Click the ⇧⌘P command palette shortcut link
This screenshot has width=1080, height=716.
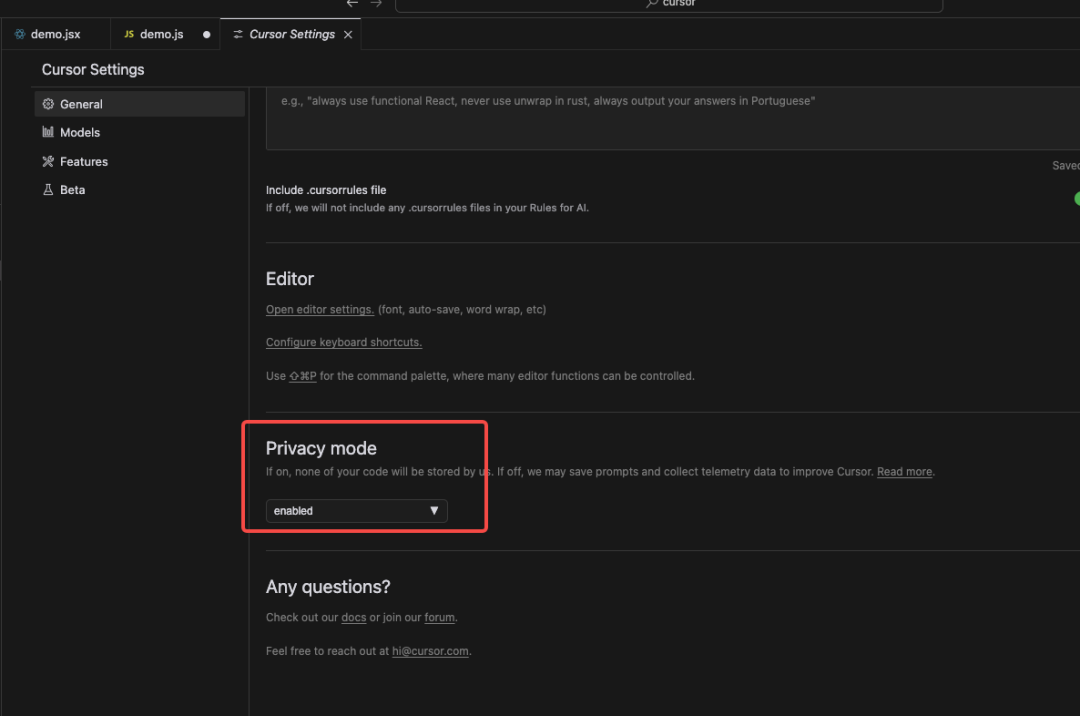click(x=302, y=376)
